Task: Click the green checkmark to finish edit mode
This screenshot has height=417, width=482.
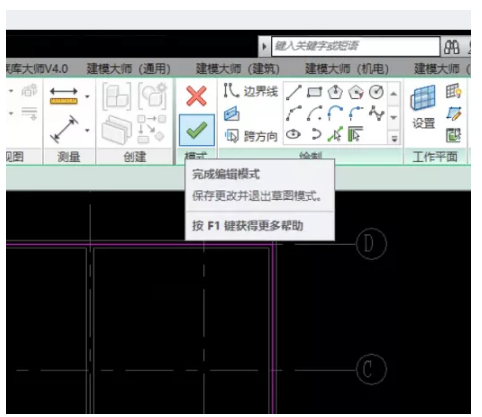Action: click(197, 130)
